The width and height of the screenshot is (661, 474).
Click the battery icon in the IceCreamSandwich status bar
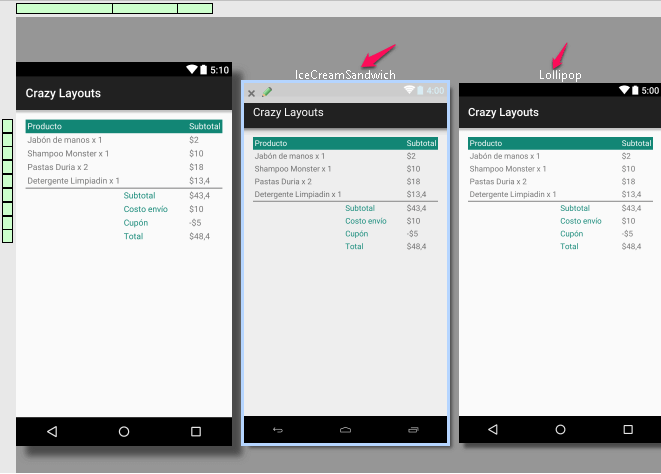coord(420,90)
